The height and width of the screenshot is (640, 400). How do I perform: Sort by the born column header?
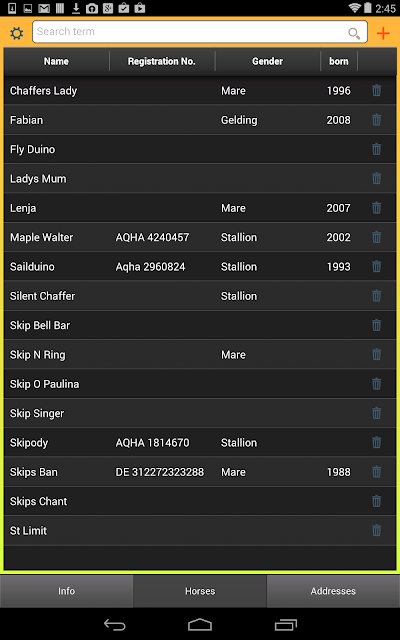(339, 61)
